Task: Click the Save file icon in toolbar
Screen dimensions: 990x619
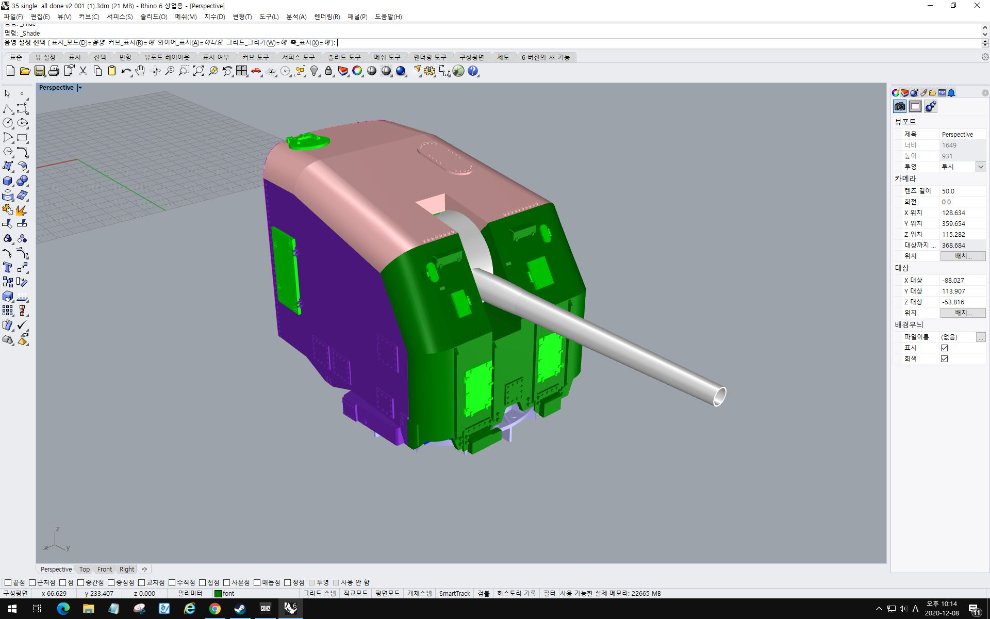Action: click(x=39, y=72)
